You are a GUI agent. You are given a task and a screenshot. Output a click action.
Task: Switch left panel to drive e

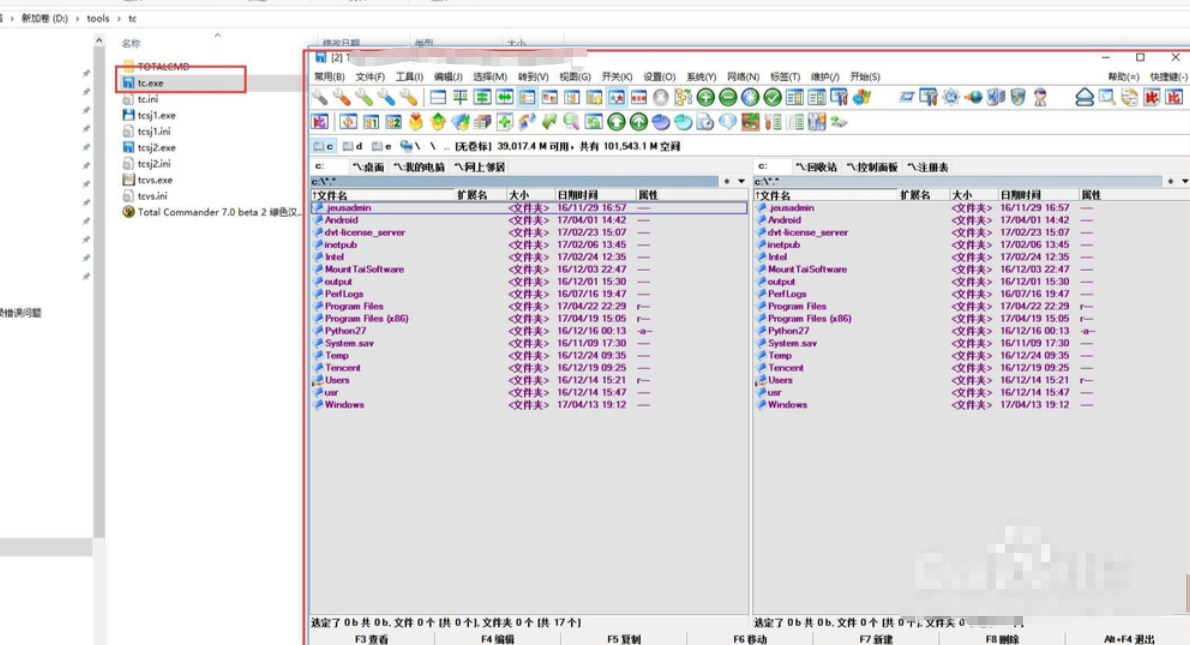click(x=382, y=146)
